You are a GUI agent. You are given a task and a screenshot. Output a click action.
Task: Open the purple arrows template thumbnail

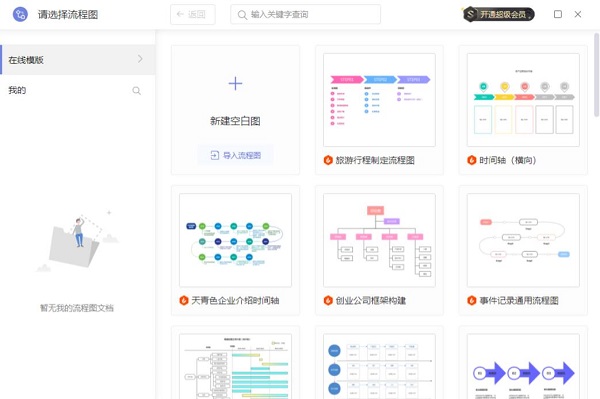pyautogui.click(x=523, y=366)
